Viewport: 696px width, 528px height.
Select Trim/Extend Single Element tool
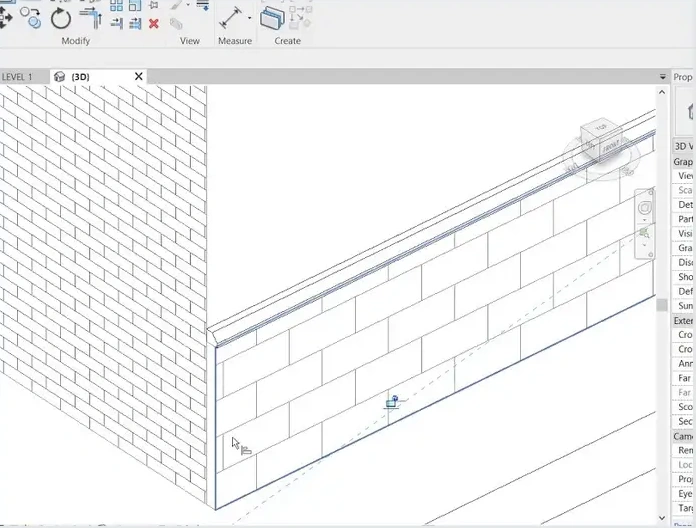click(x=116, y=23)
